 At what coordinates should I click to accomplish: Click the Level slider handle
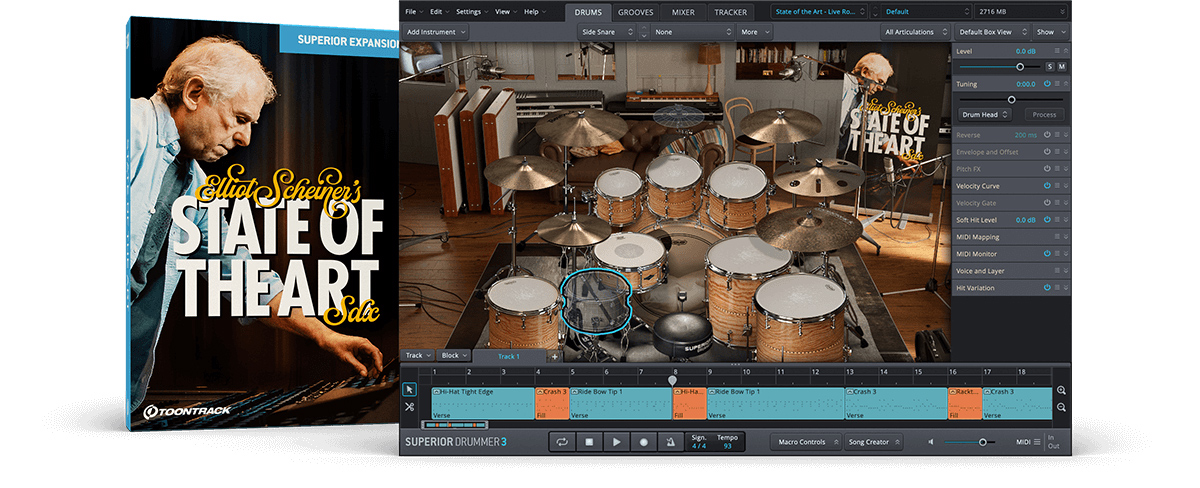(1020, 66)
